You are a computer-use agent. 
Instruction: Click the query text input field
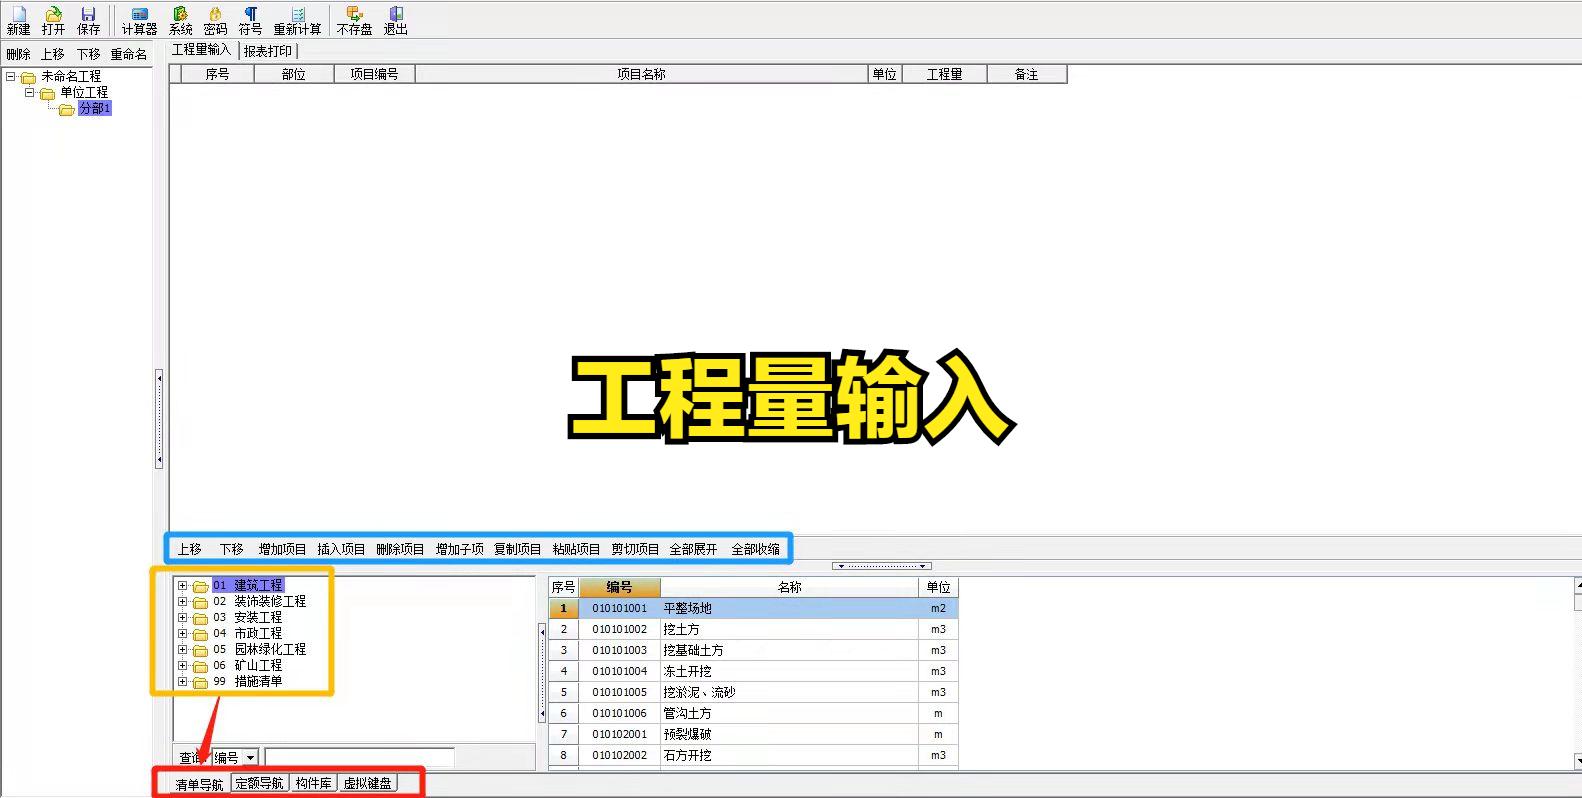(x=359, y=758)
